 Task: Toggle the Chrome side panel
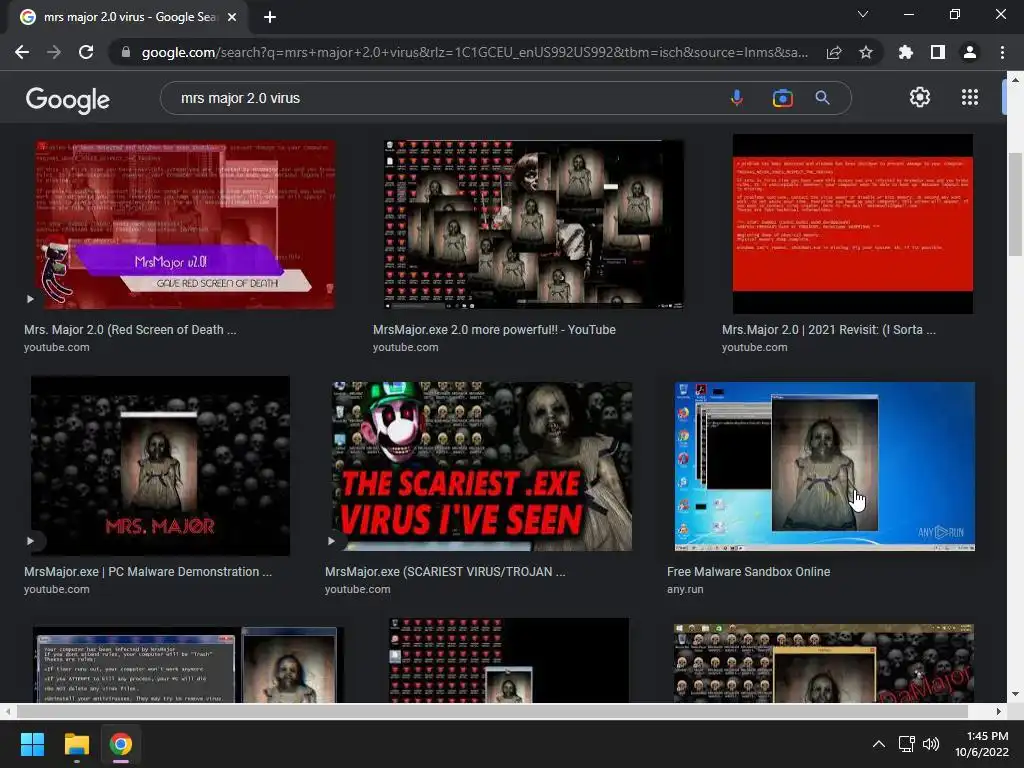pyautogui.click(x=938, y=52)
